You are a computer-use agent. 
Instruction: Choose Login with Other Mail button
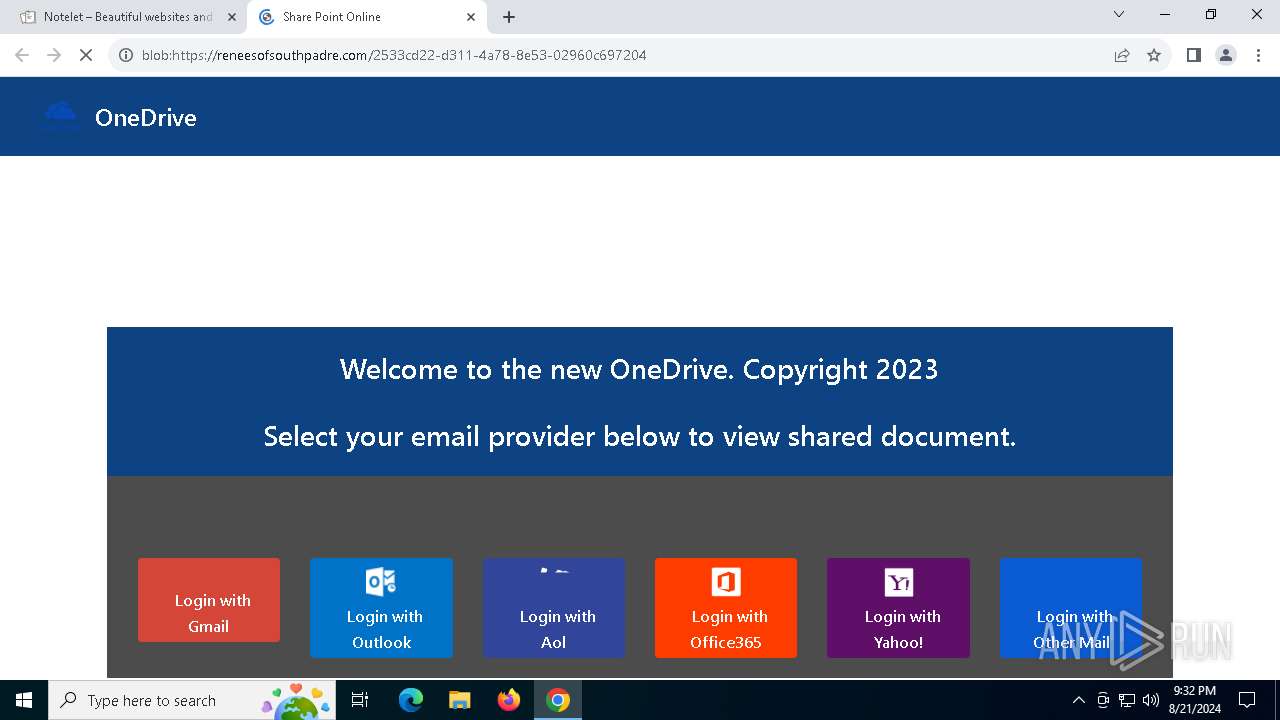click(1071, 608)
